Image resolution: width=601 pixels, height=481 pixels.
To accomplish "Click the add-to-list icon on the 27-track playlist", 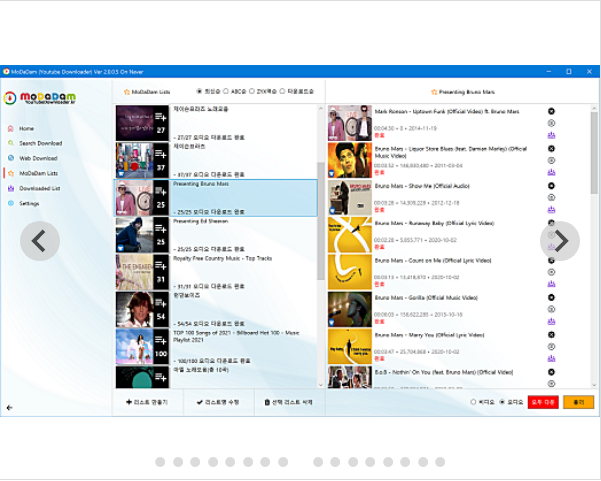I will coord(161,117).
